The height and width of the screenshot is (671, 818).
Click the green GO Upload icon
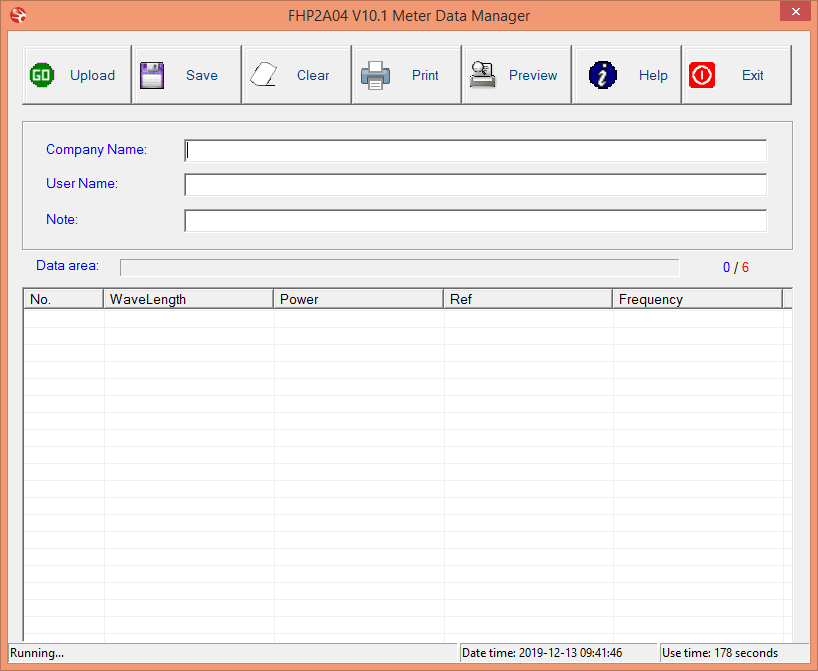coord(42,75)
